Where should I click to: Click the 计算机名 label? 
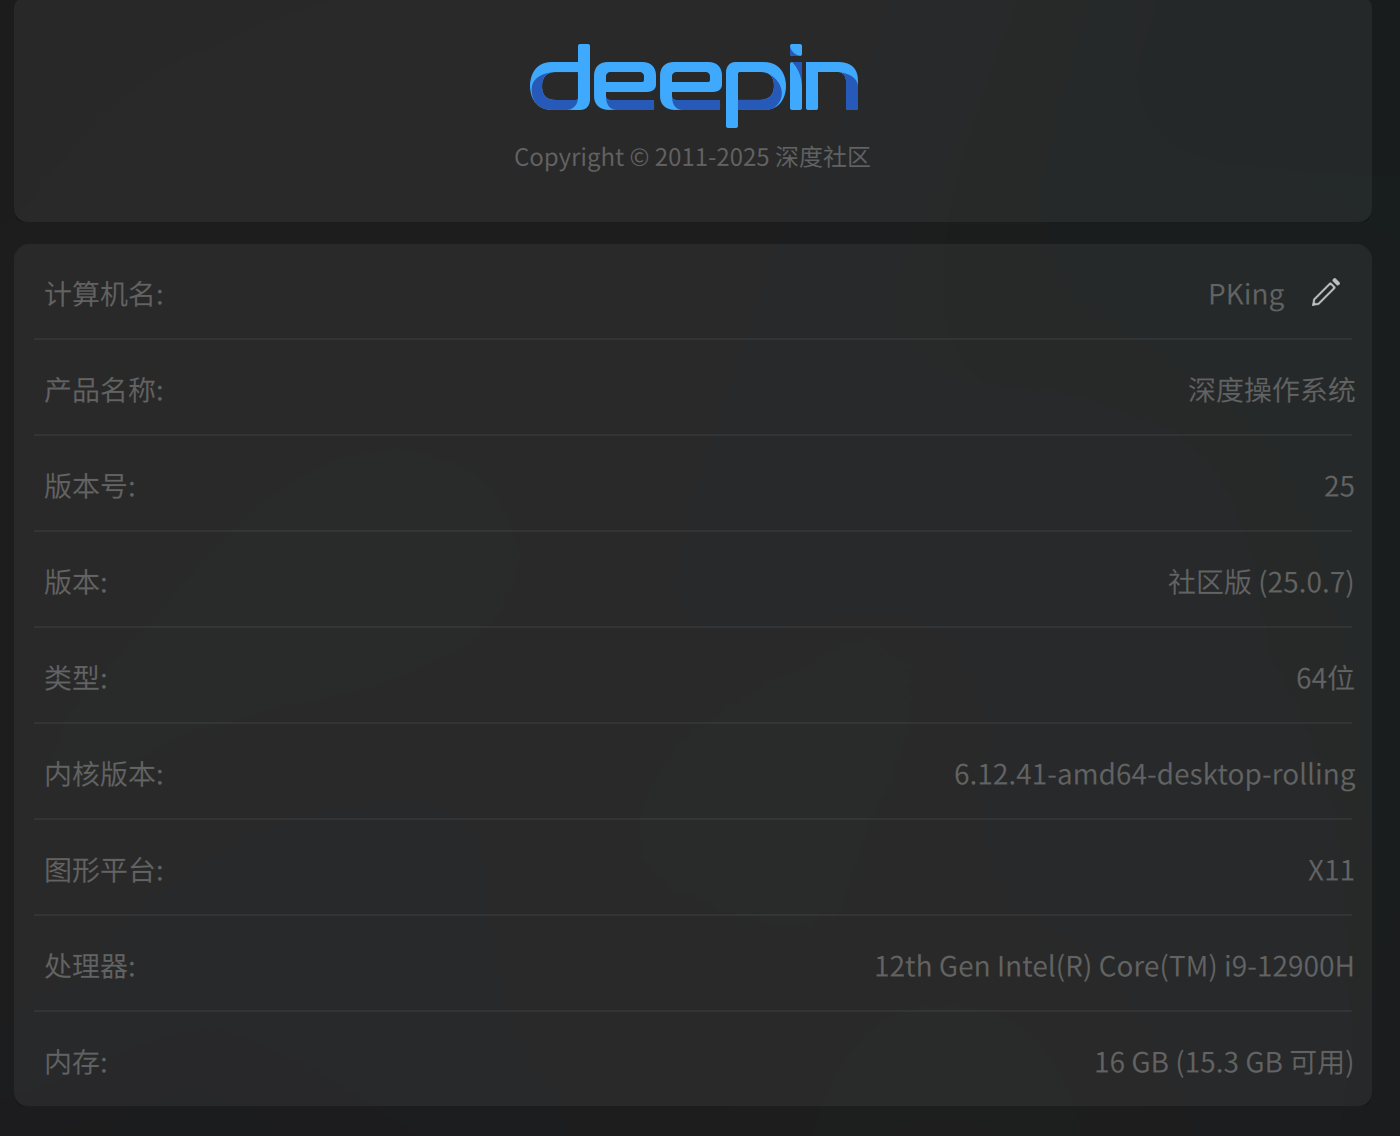[104, 294]
